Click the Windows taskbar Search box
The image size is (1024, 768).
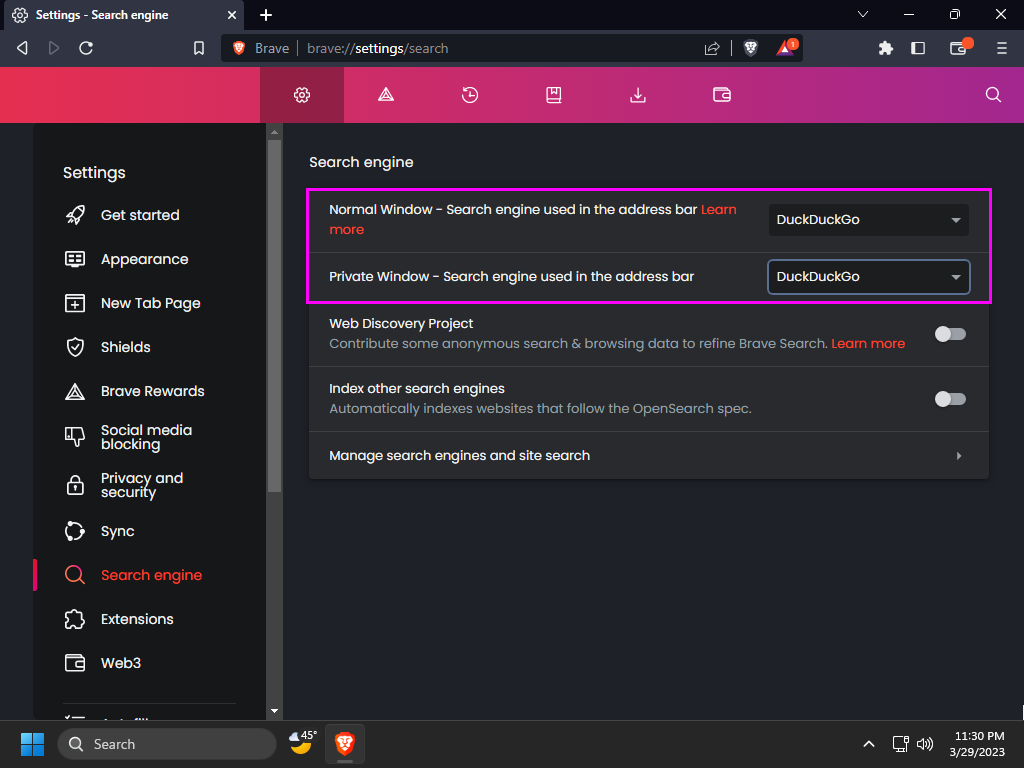pos(167,744)
